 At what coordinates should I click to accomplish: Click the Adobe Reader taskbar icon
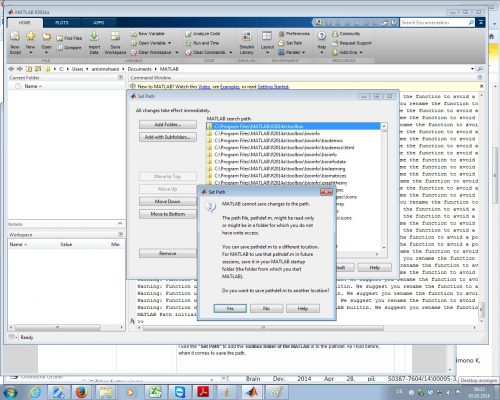pyautogui.click(x=204, y=392)
